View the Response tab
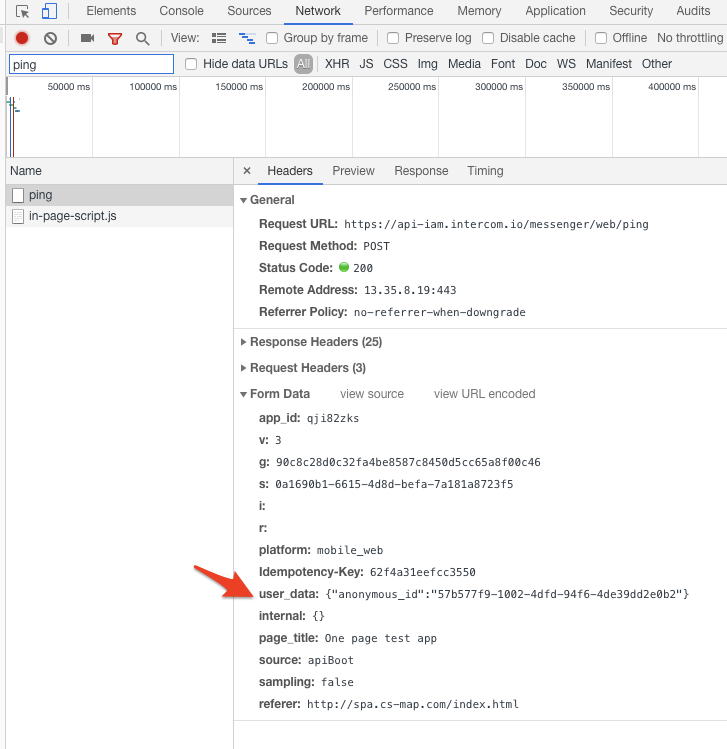This screenshot has height=749, width=727. click(421, 171)
